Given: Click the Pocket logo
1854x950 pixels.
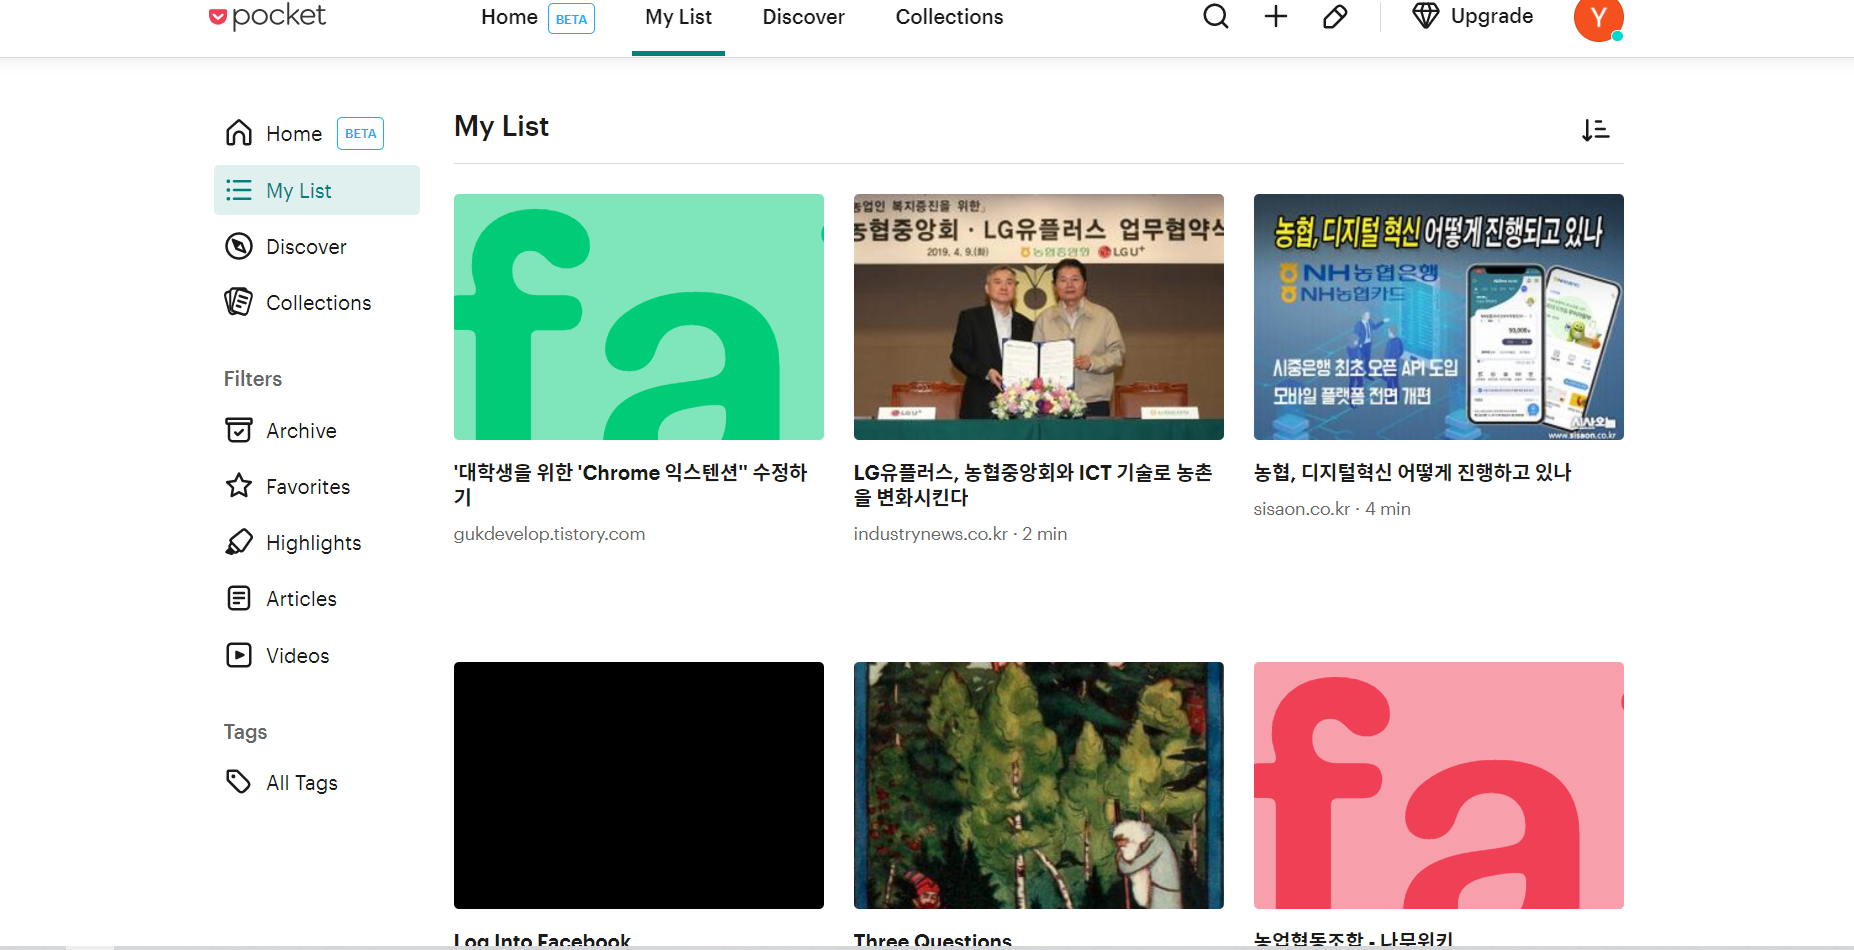Looking at the screenshot, I should [x=267, y=16].
